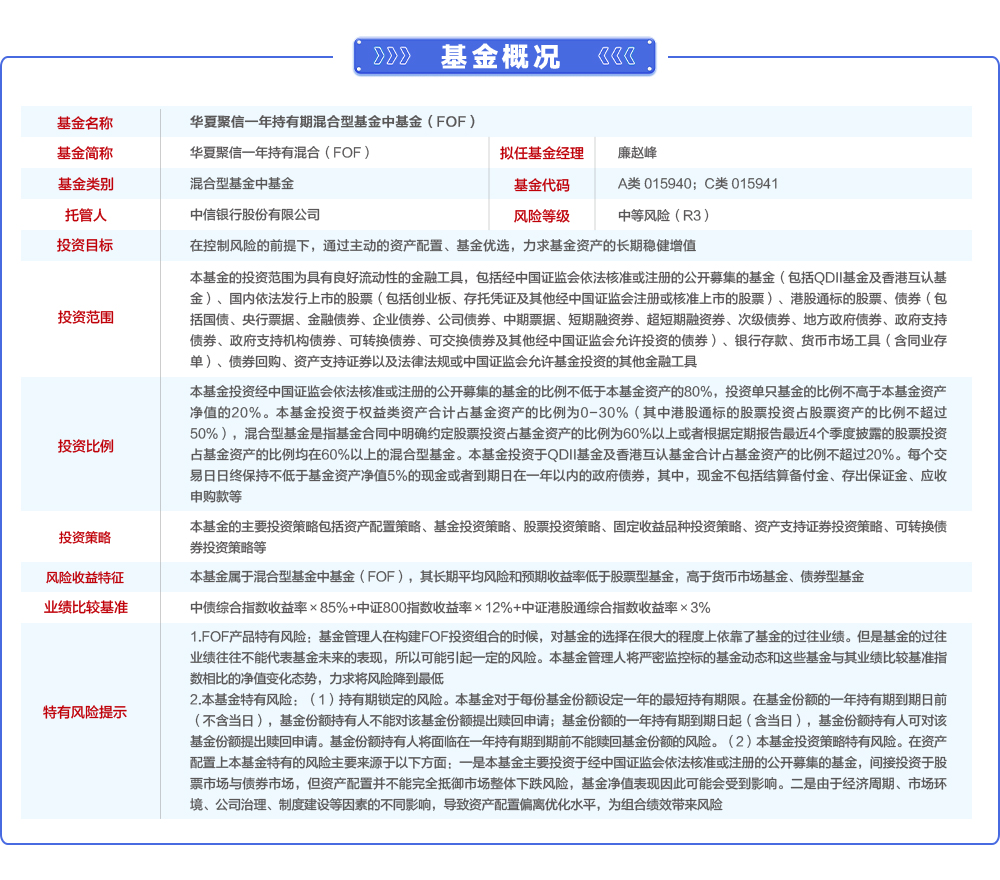Click the risk item starting 2.本基金特有风险
The image size is (1000, 880).
(568, 752)
